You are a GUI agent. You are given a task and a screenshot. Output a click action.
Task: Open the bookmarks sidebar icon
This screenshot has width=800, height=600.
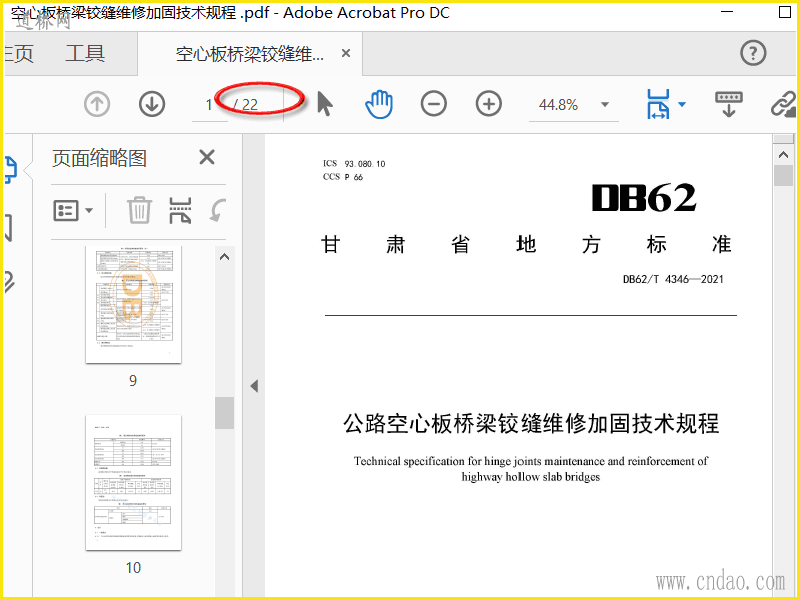(x=8, y=228)
